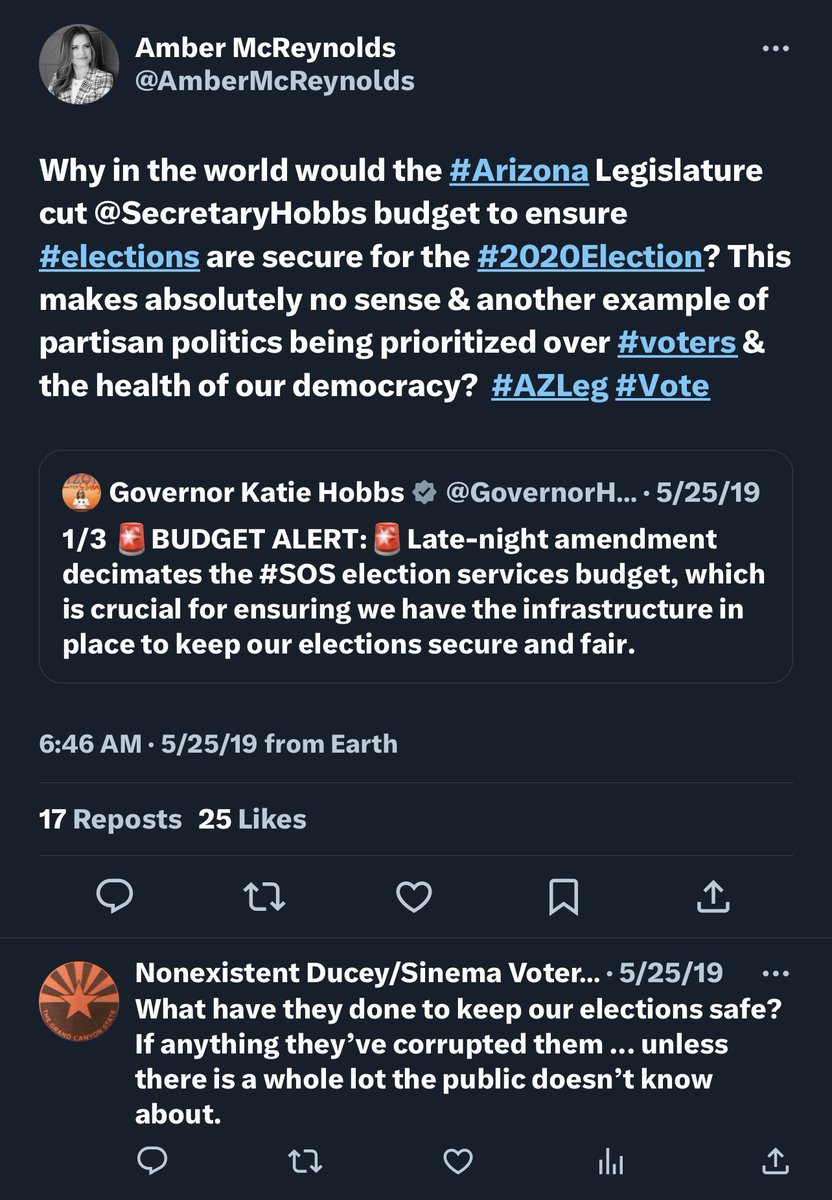
Task: Share the Nonexistent Ducey/Sinema reply
Action: point(775,1160)
